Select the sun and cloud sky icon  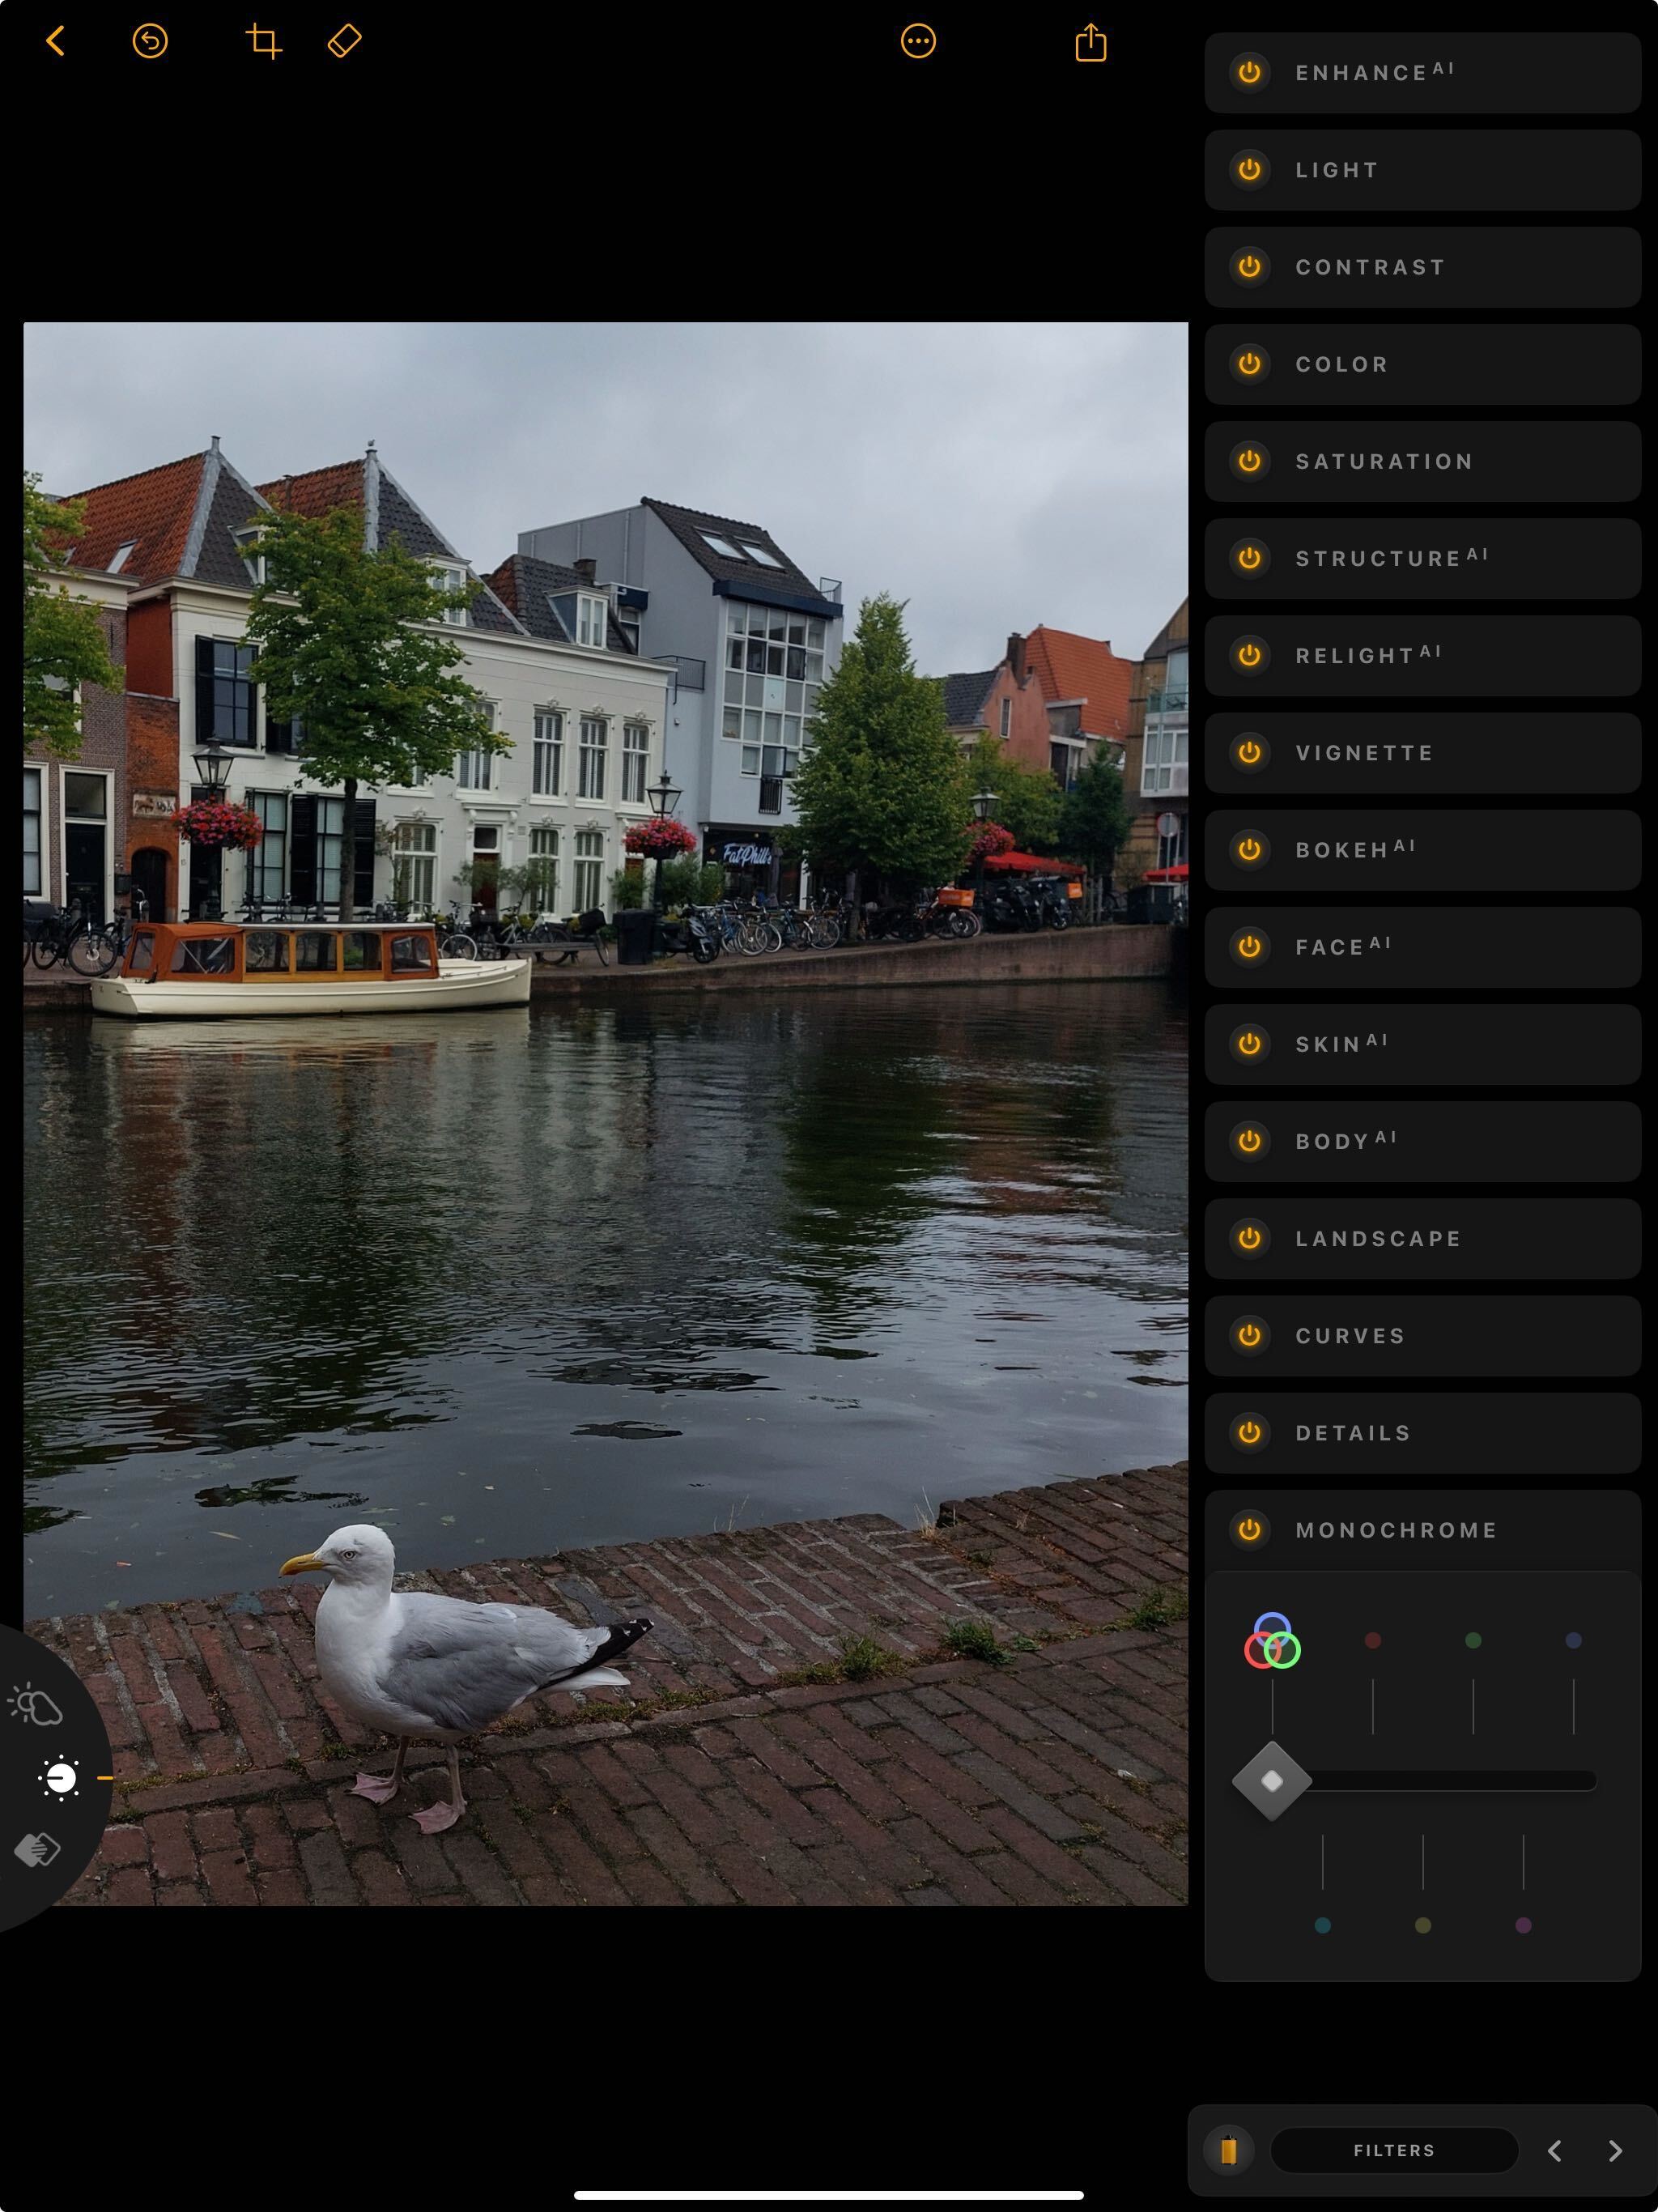pos(36,1705)
